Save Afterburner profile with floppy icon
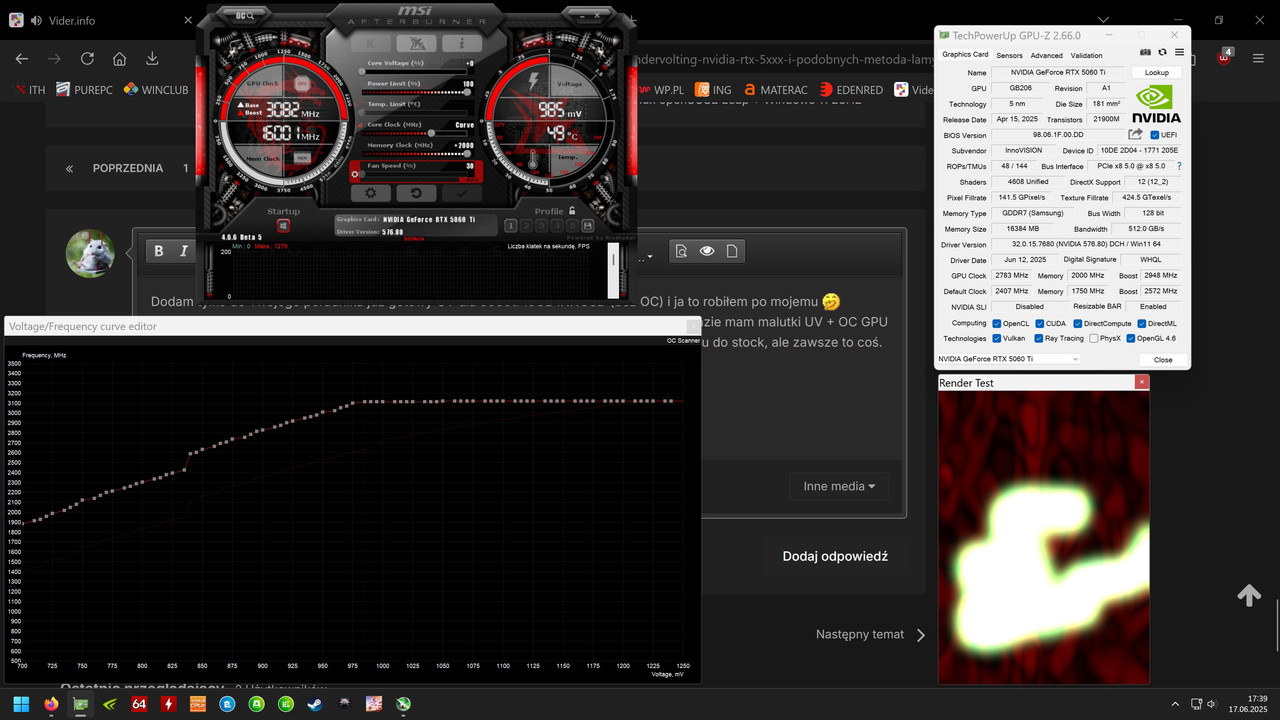This screenshot has width=1280, height=720. [588, 226]
